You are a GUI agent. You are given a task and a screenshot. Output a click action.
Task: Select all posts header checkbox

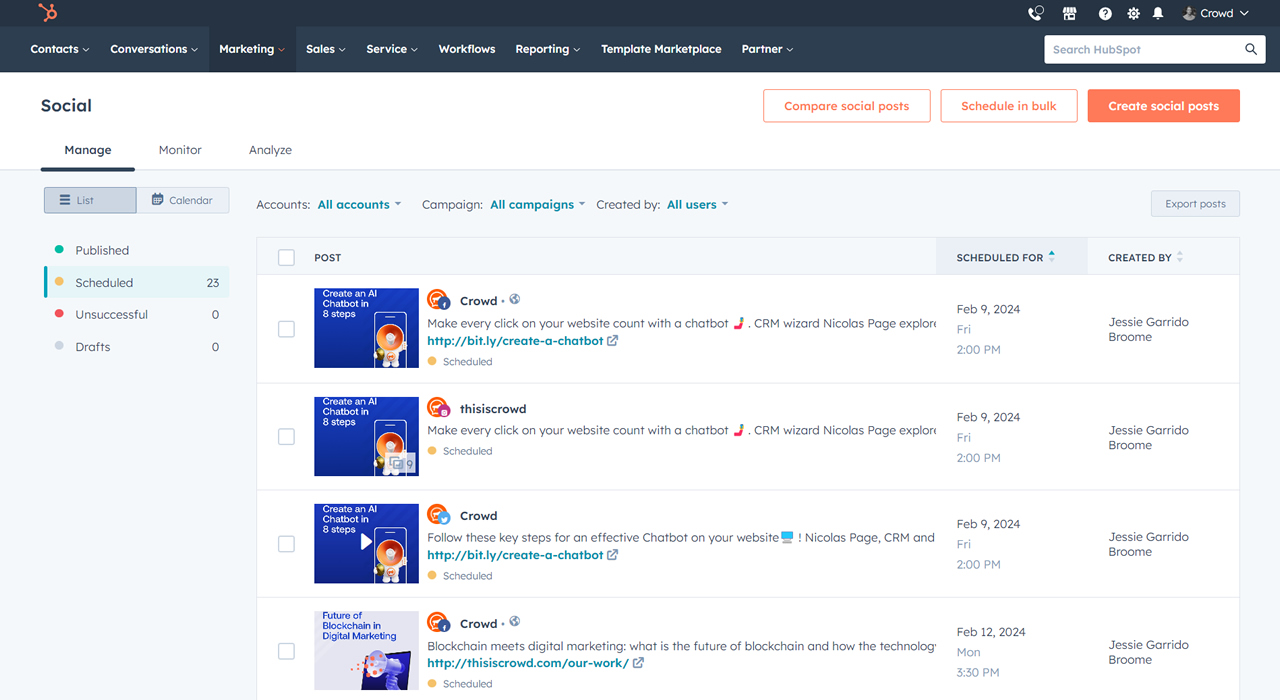(x=286, y=257)
